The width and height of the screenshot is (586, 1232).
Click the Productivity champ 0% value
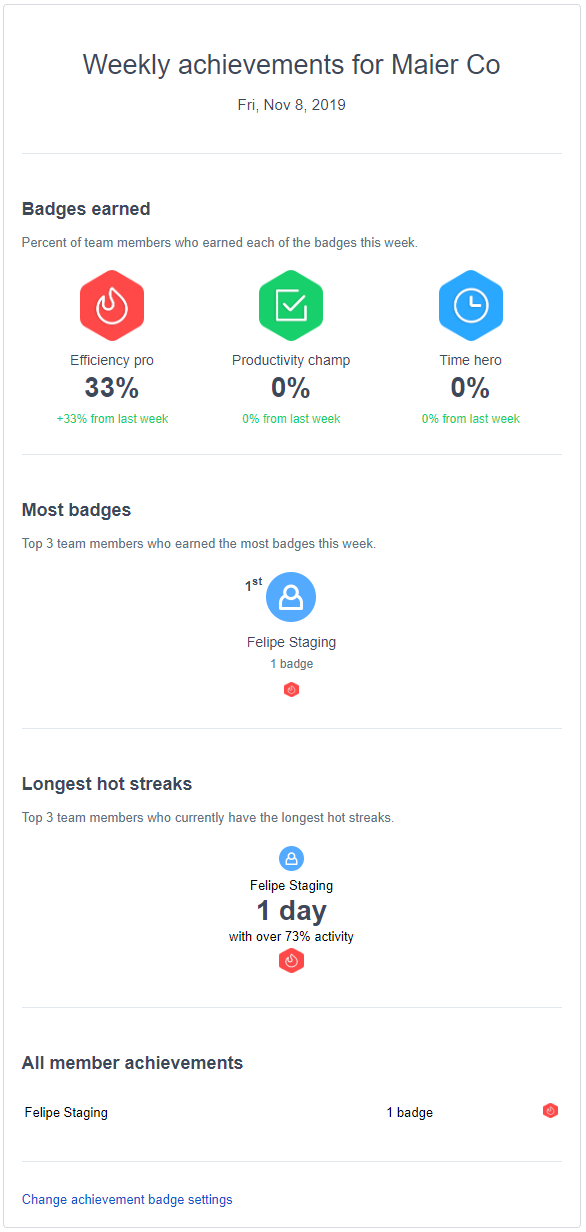point(291,387)
